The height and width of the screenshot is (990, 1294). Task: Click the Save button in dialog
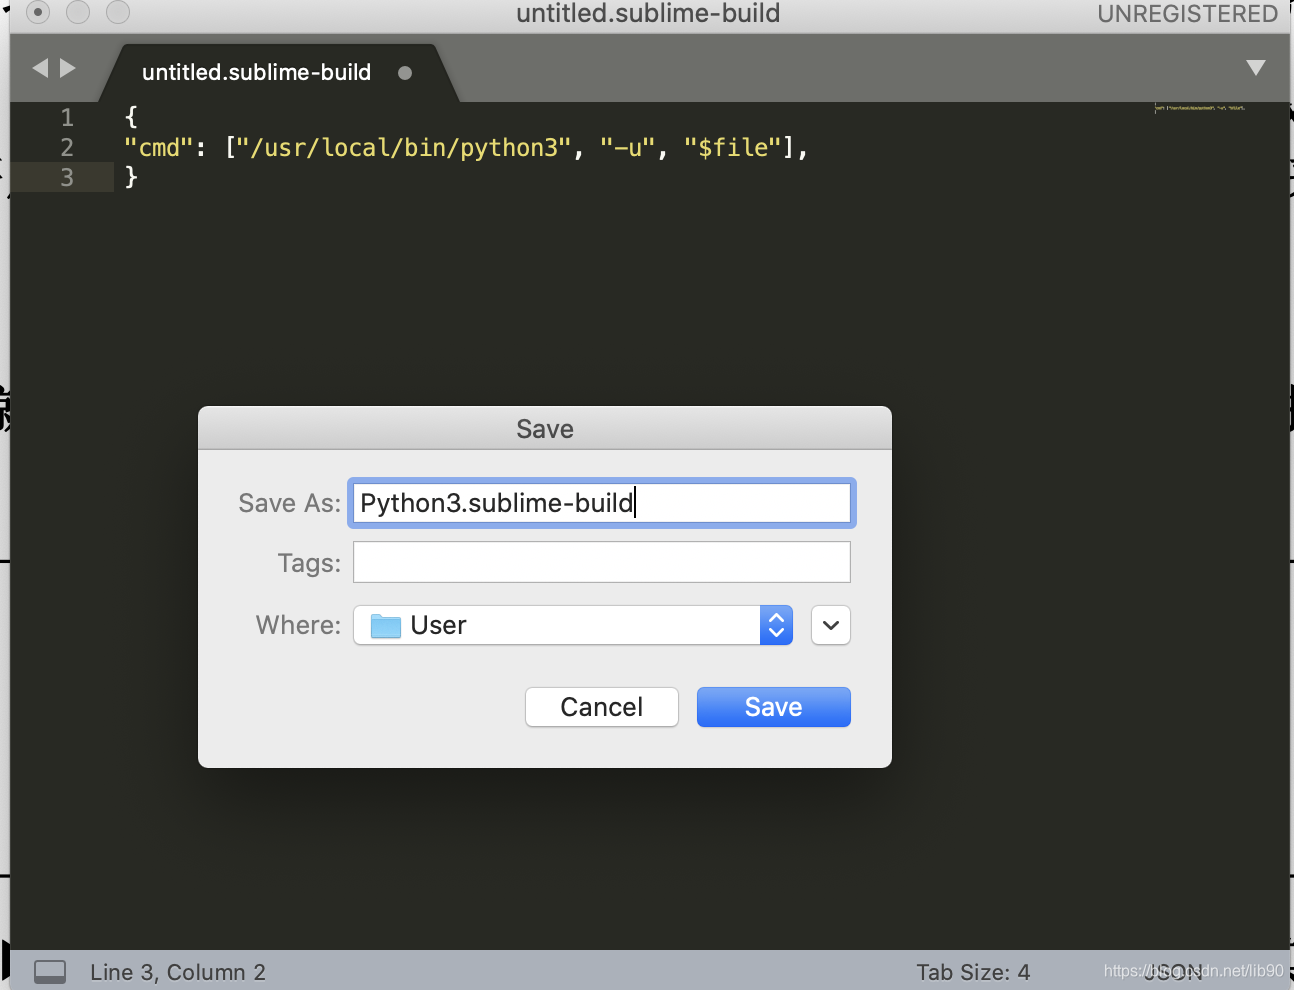pos(773,707)
